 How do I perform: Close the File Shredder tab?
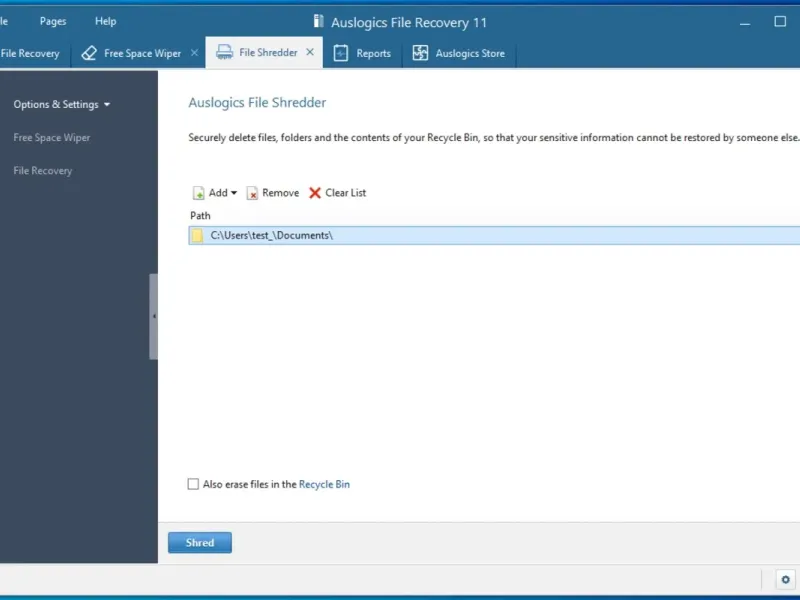[310, 52]
